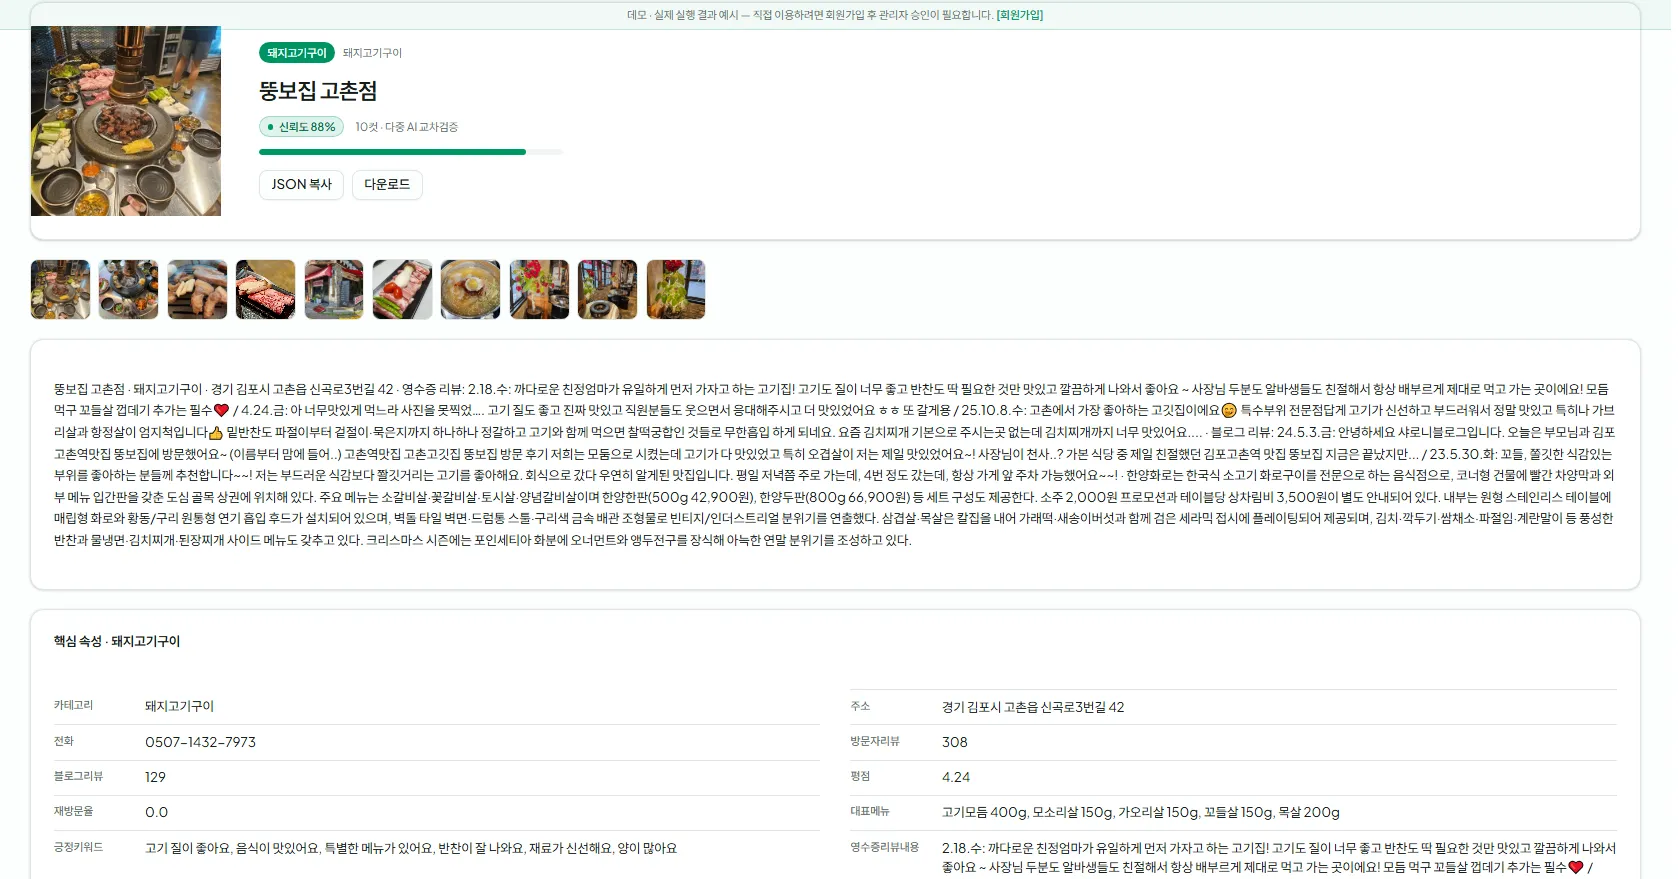Open the large main restaurant photo

(x=126, y=121)
